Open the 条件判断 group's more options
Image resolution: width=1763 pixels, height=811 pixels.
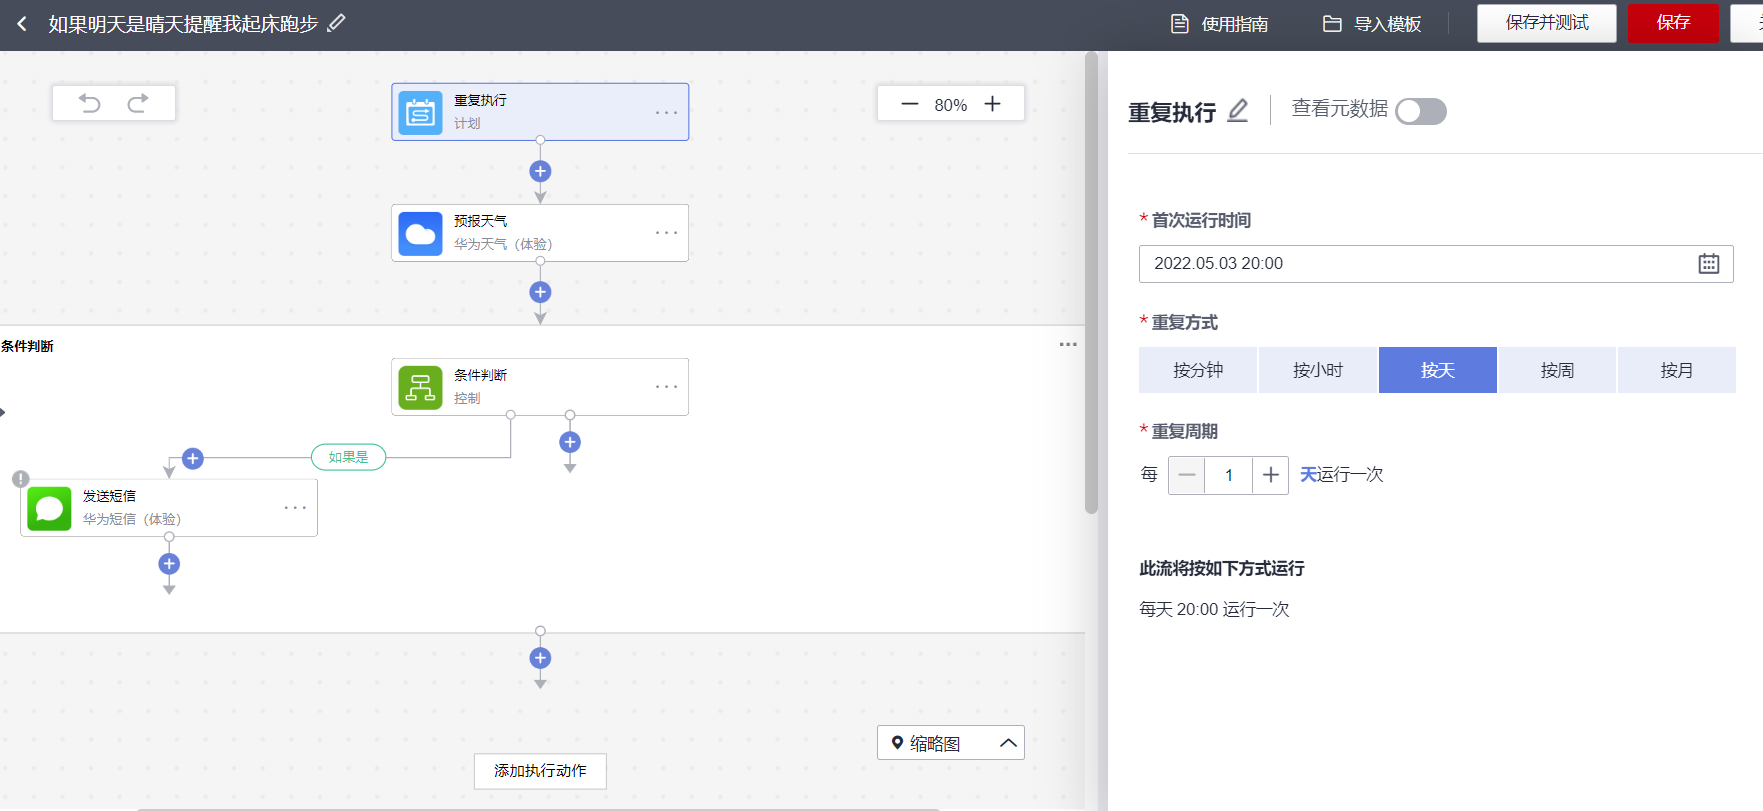pyautogui.click(x=1068, y=344)
